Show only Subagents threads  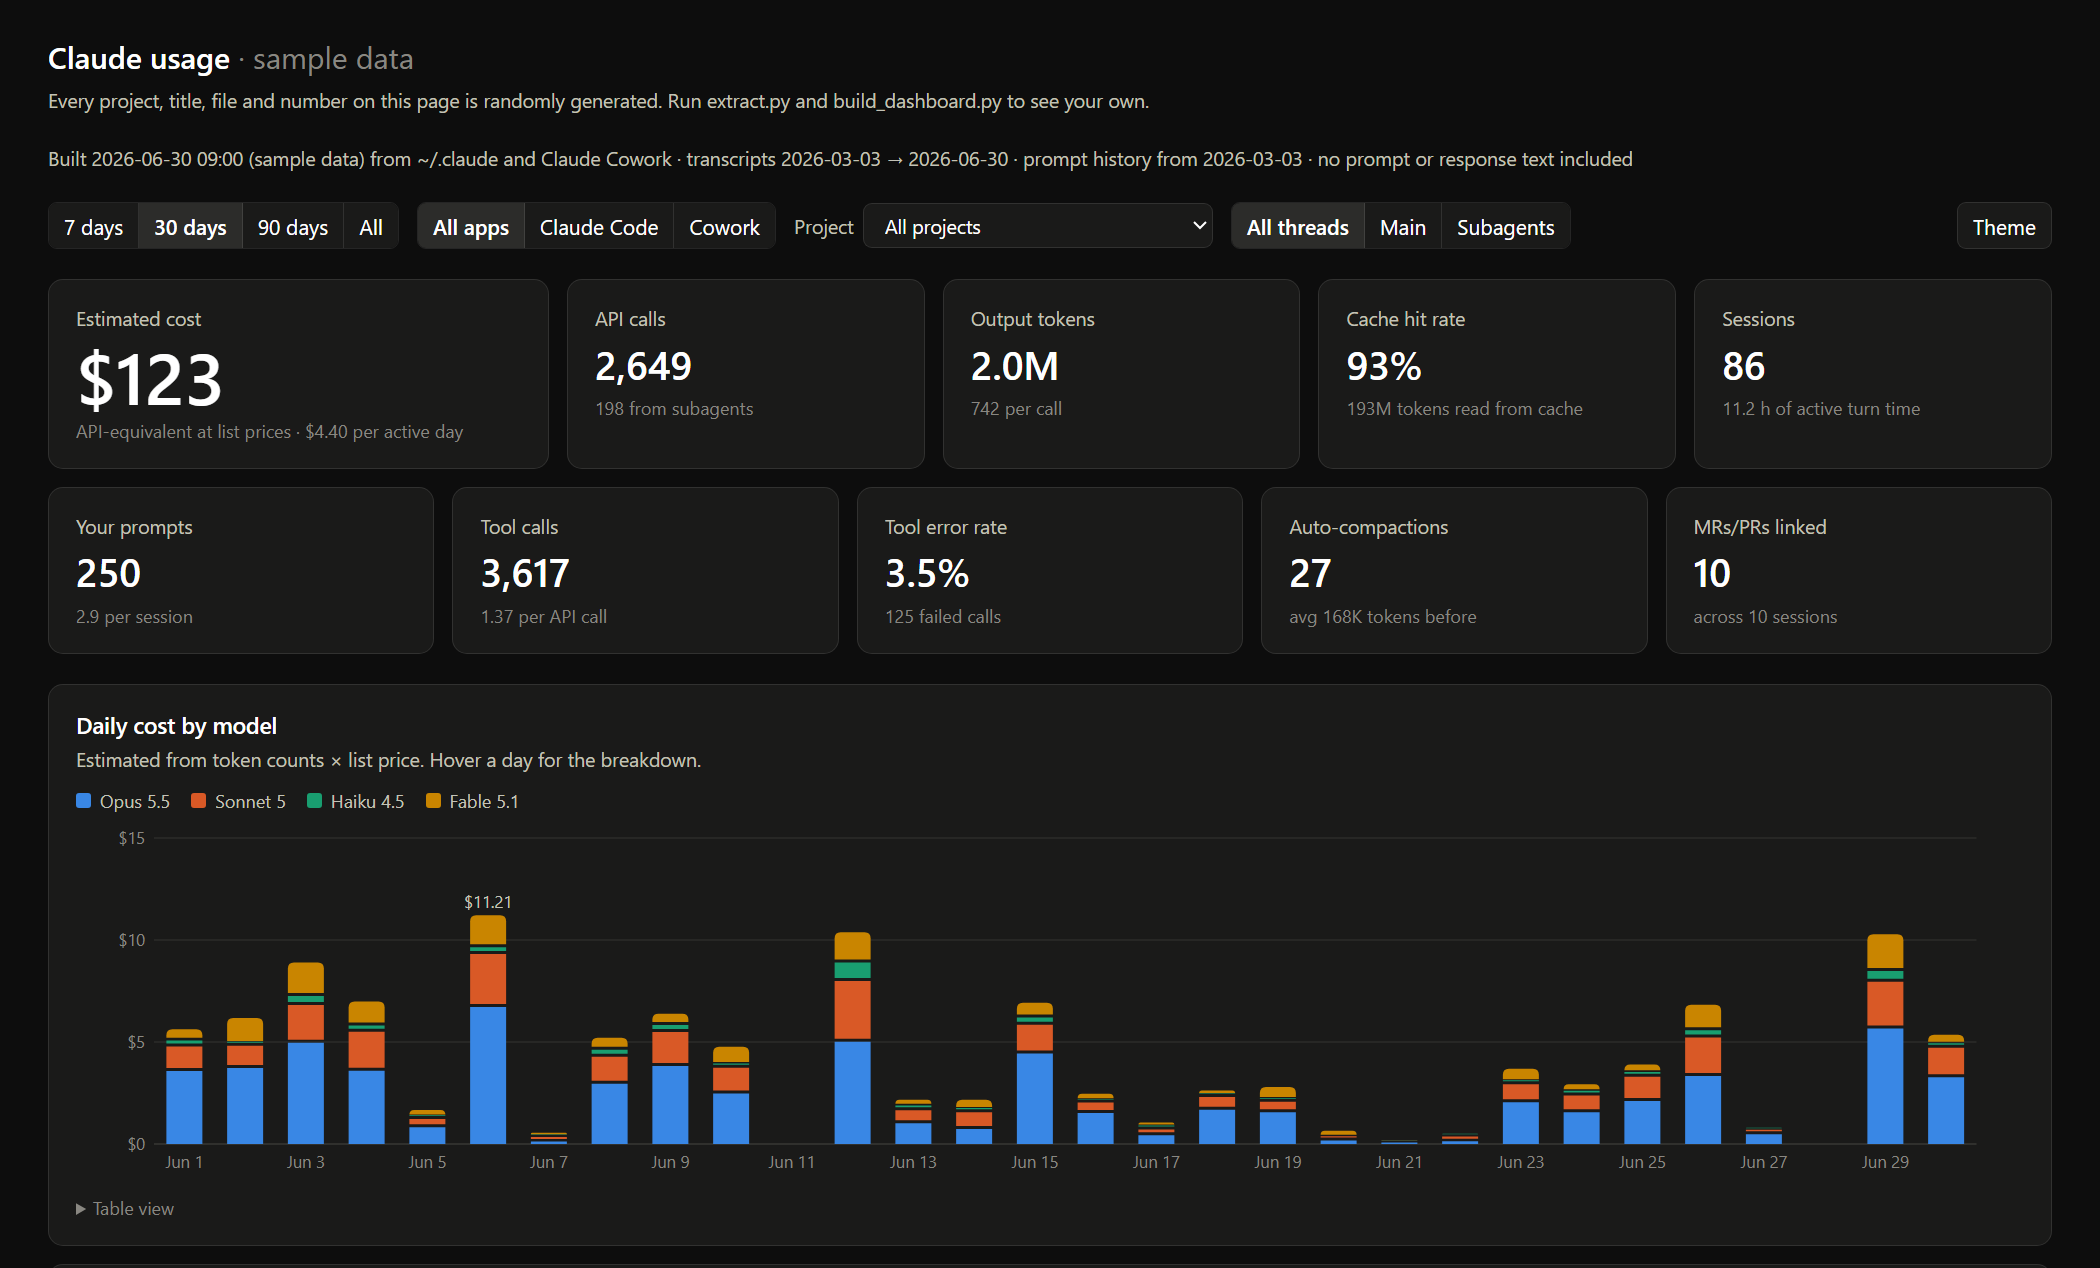tap(1506, 227)
